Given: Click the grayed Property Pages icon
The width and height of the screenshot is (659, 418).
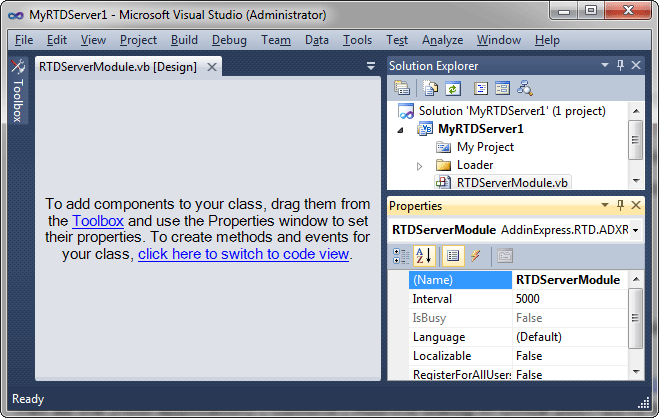Looking at the screenshot, I should (x=505, y=256).
